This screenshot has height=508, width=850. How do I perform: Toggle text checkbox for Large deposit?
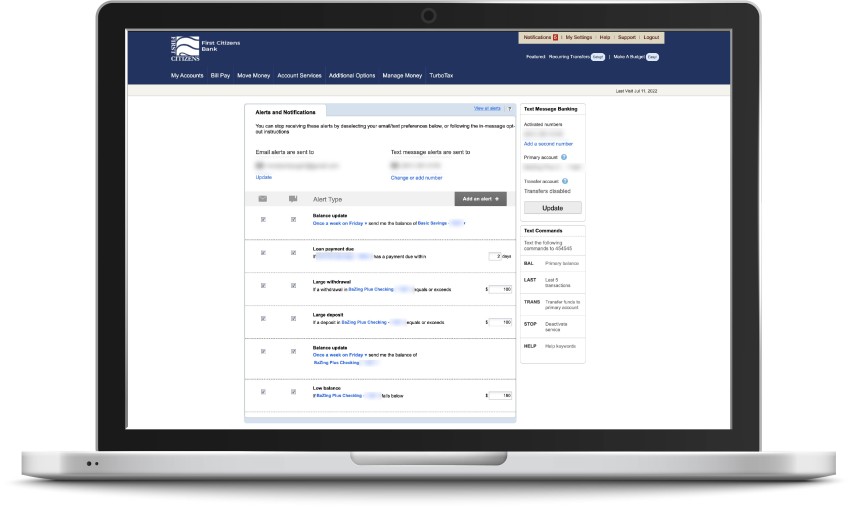coord(293,319)
